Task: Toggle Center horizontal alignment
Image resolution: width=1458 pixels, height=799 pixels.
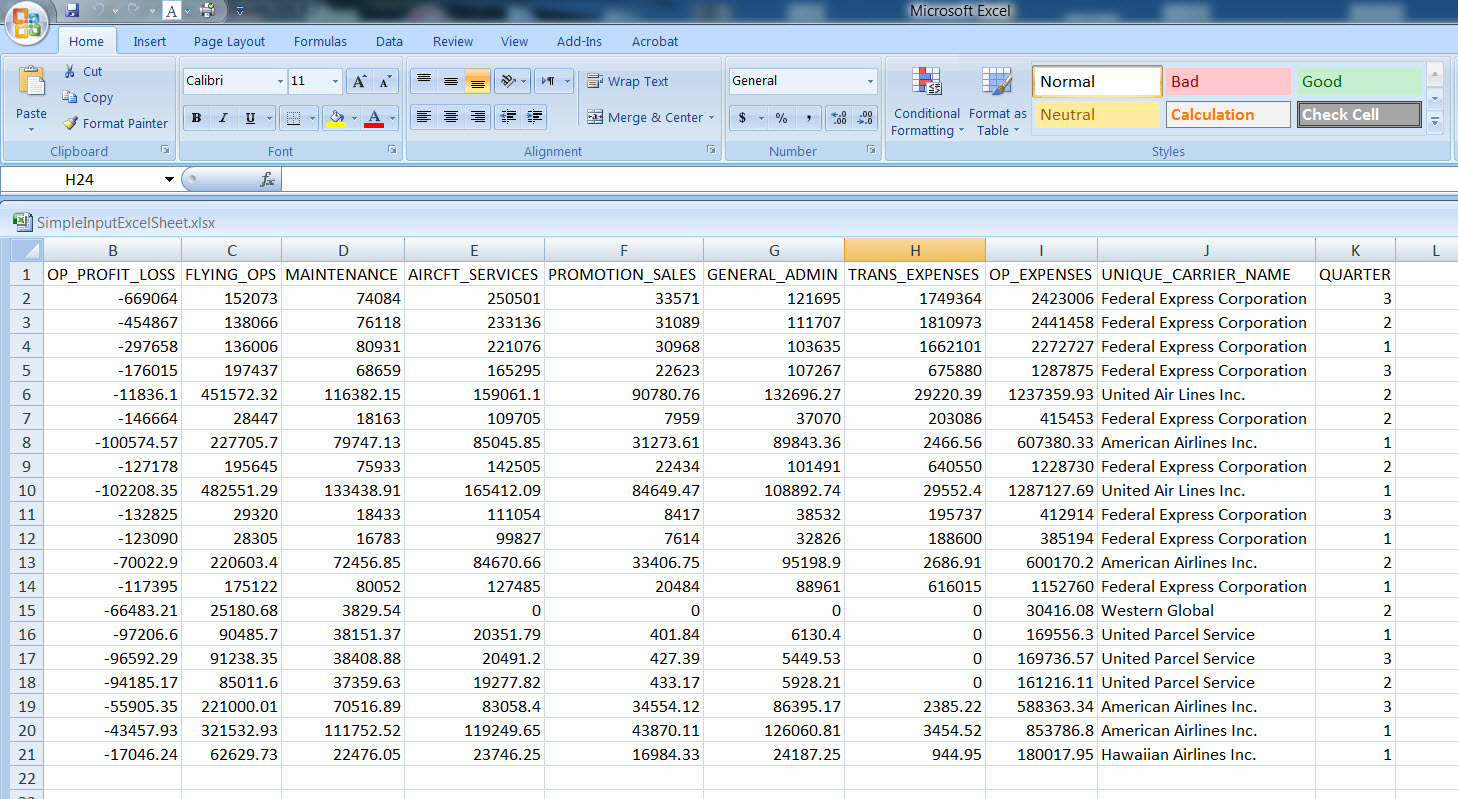Action: point(451,117)
